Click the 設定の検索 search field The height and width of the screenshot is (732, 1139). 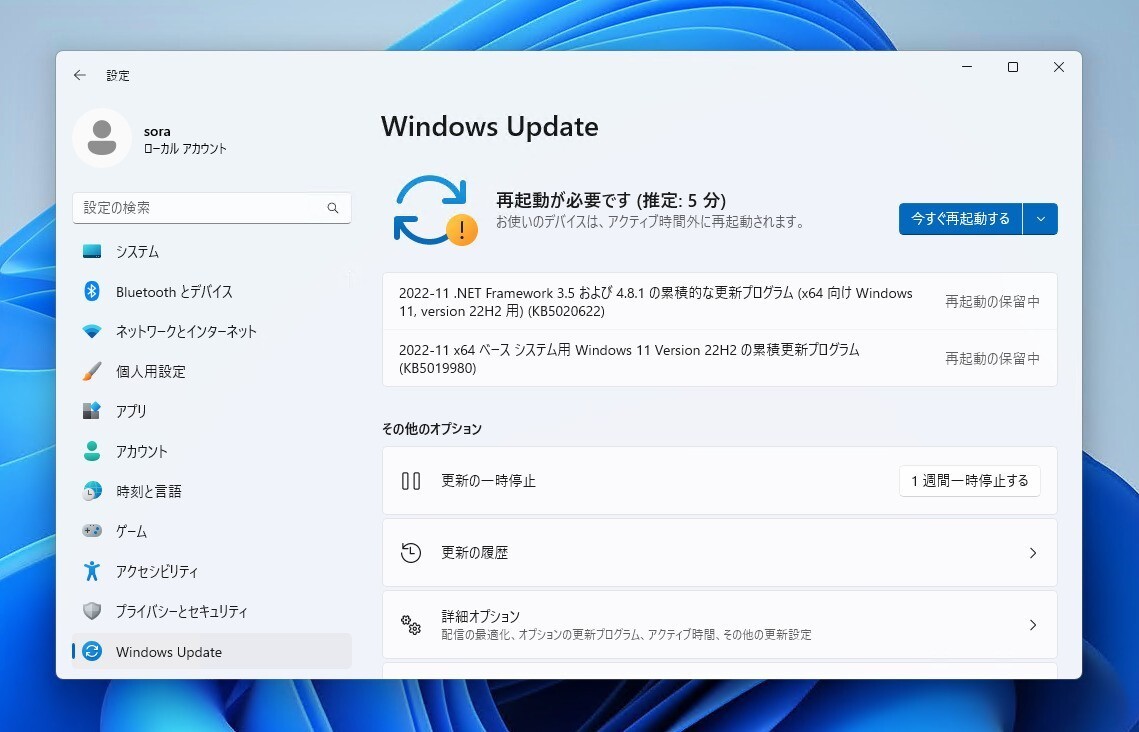click(x=211, y=207)
